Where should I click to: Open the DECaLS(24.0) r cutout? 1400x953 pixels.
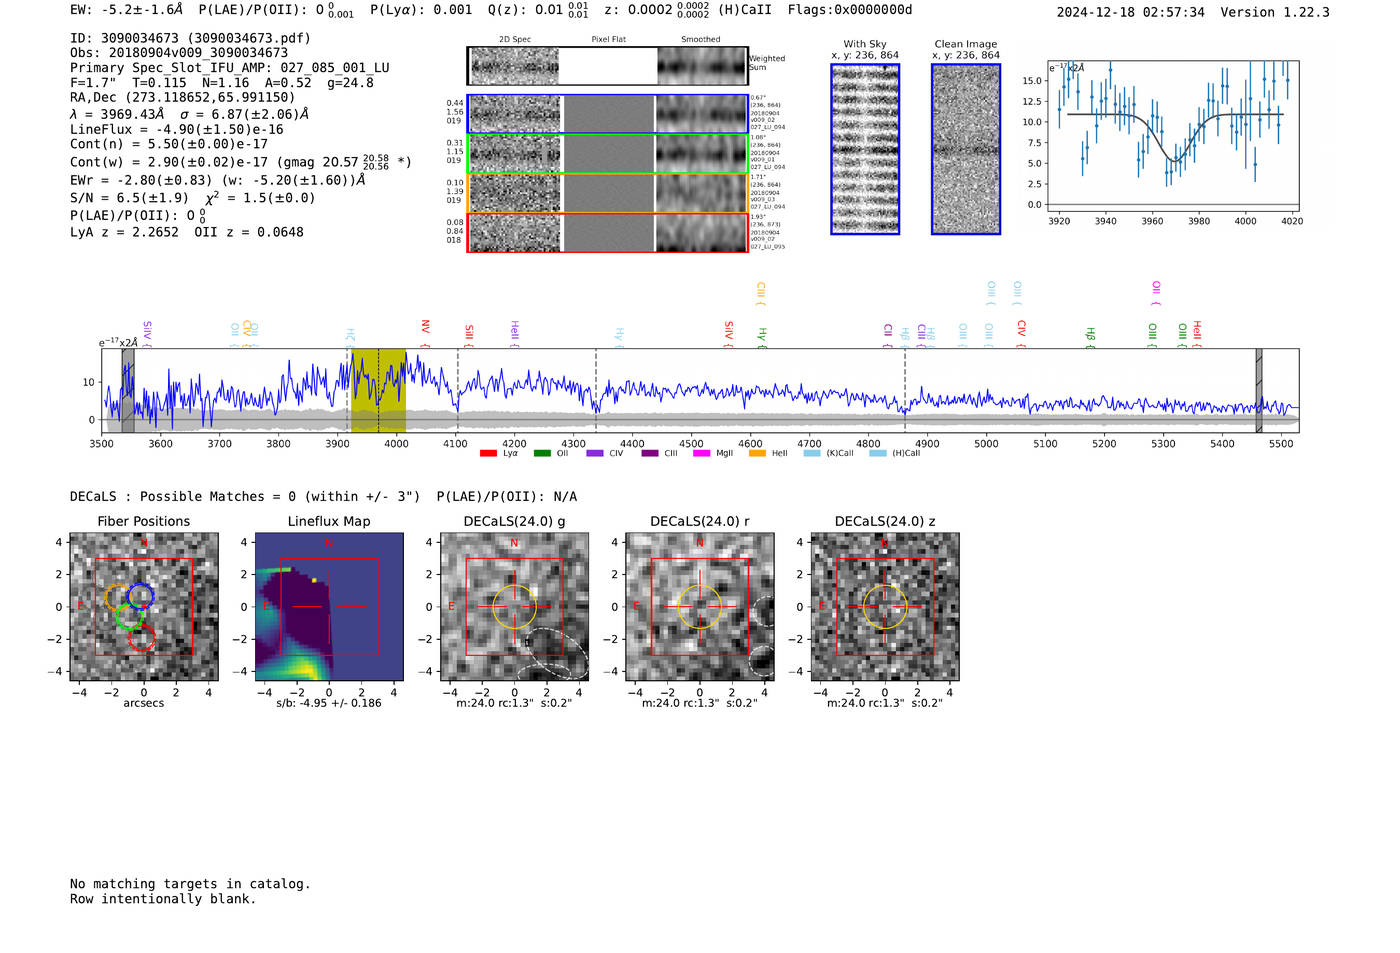point(700,607)
